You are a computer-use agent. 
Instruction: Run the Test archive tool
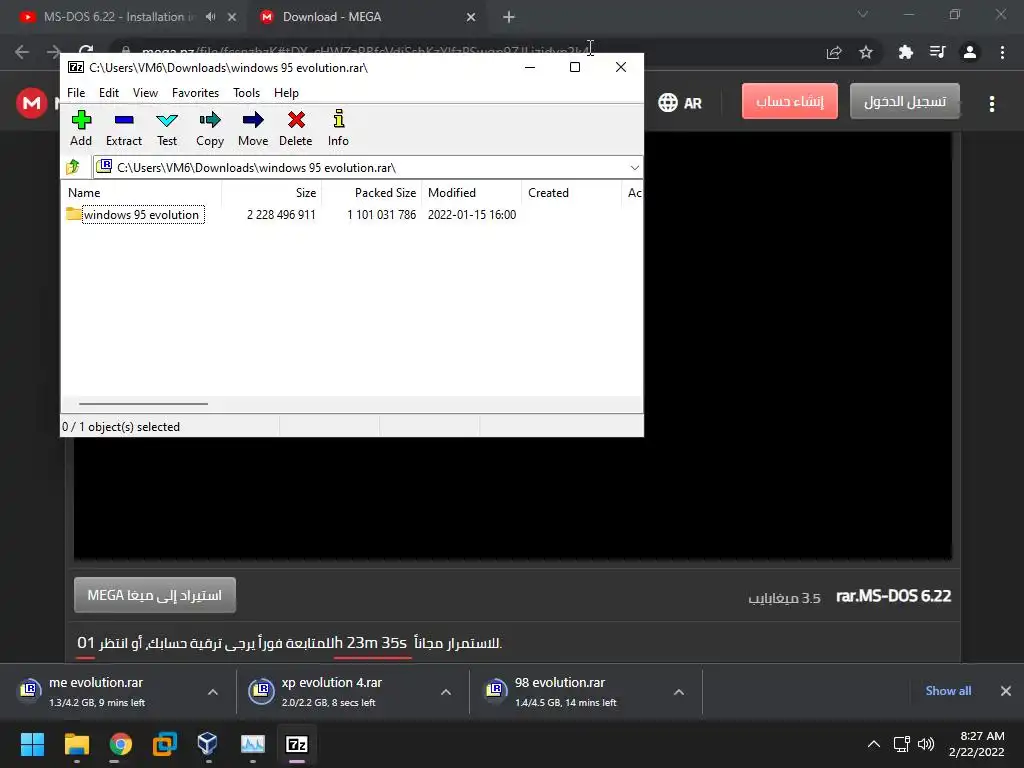coord(167,129)
